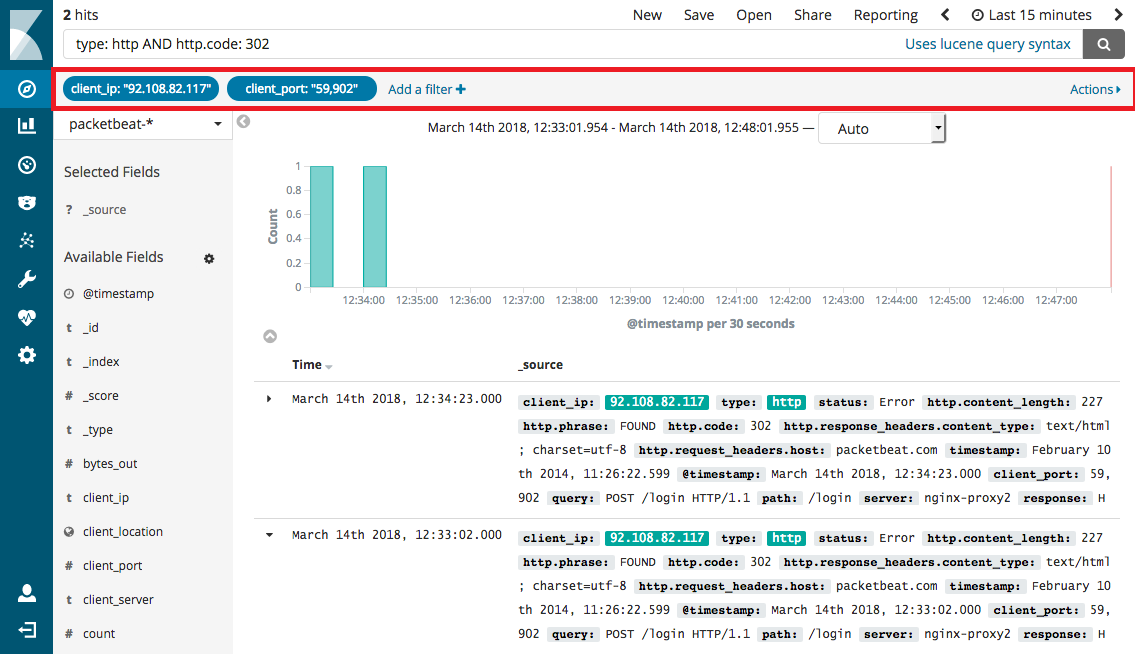Viewport: 1135px width, 654px height.
Task: Click Open in the top menu
Action: click(x=754, y=14)
